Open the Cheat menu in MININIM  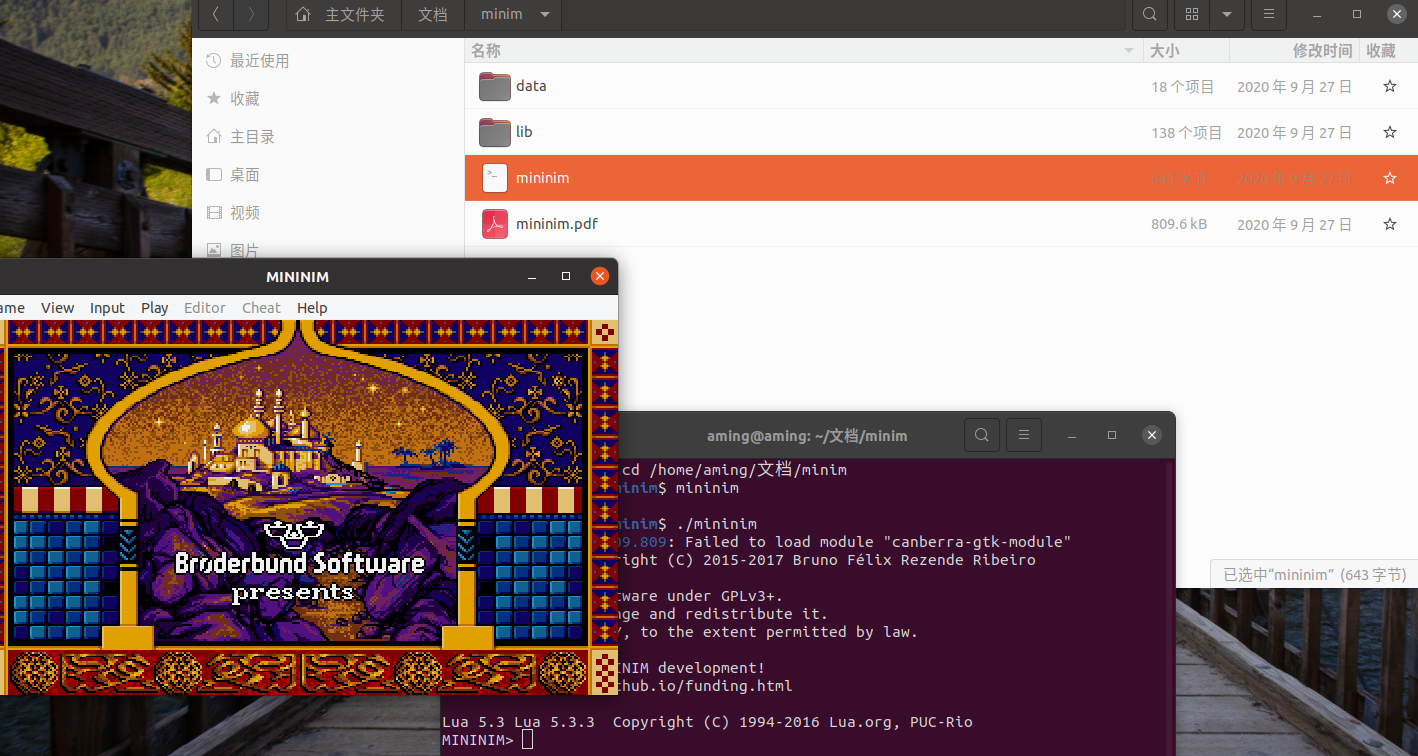point(261,308)
